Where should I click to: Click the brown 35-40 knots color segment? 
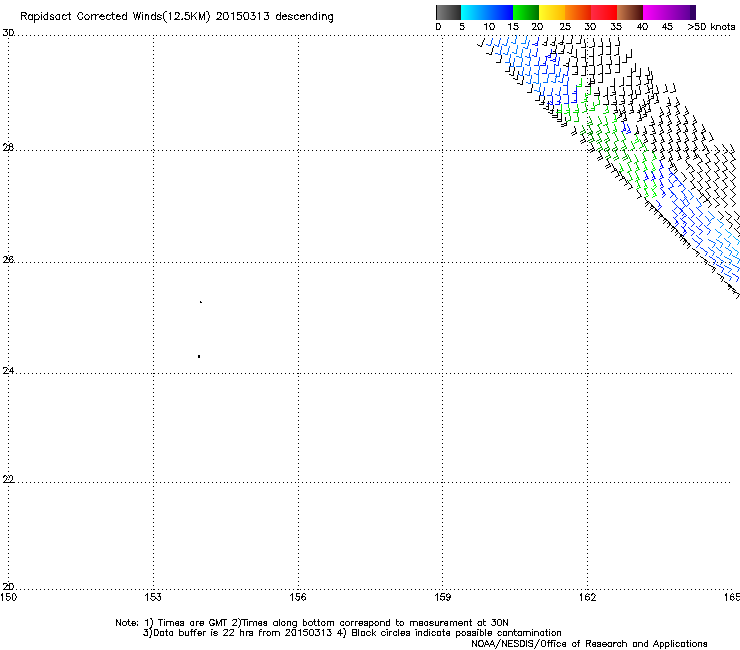coord(630,12)
